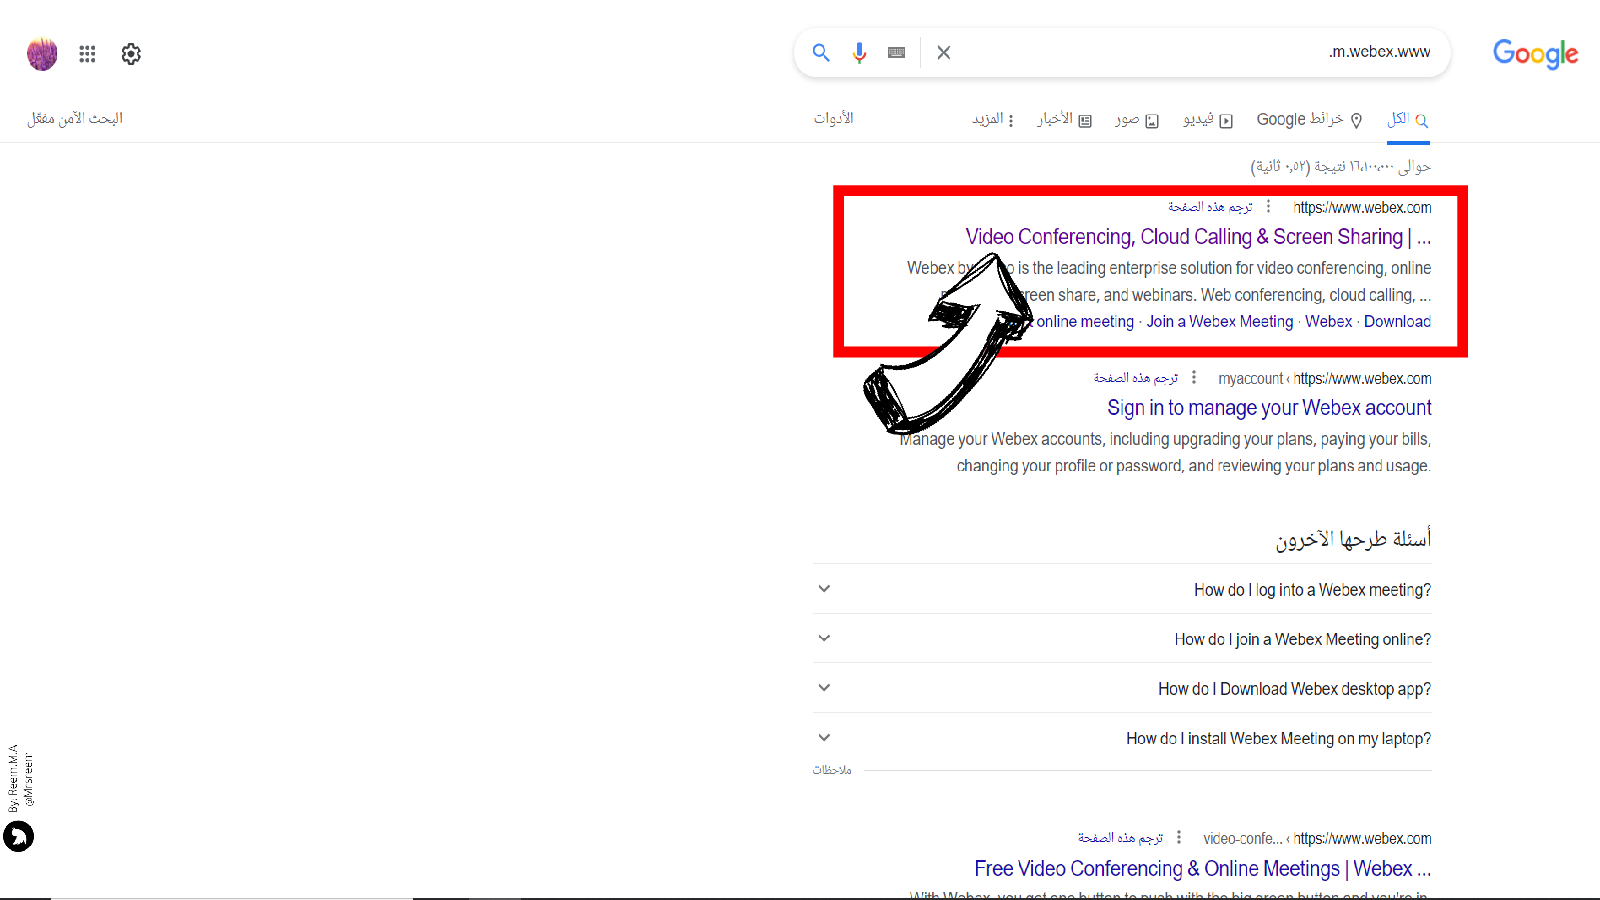Click the Google logo
The width and height of the screenshot is (1600, 900).
1535,53
